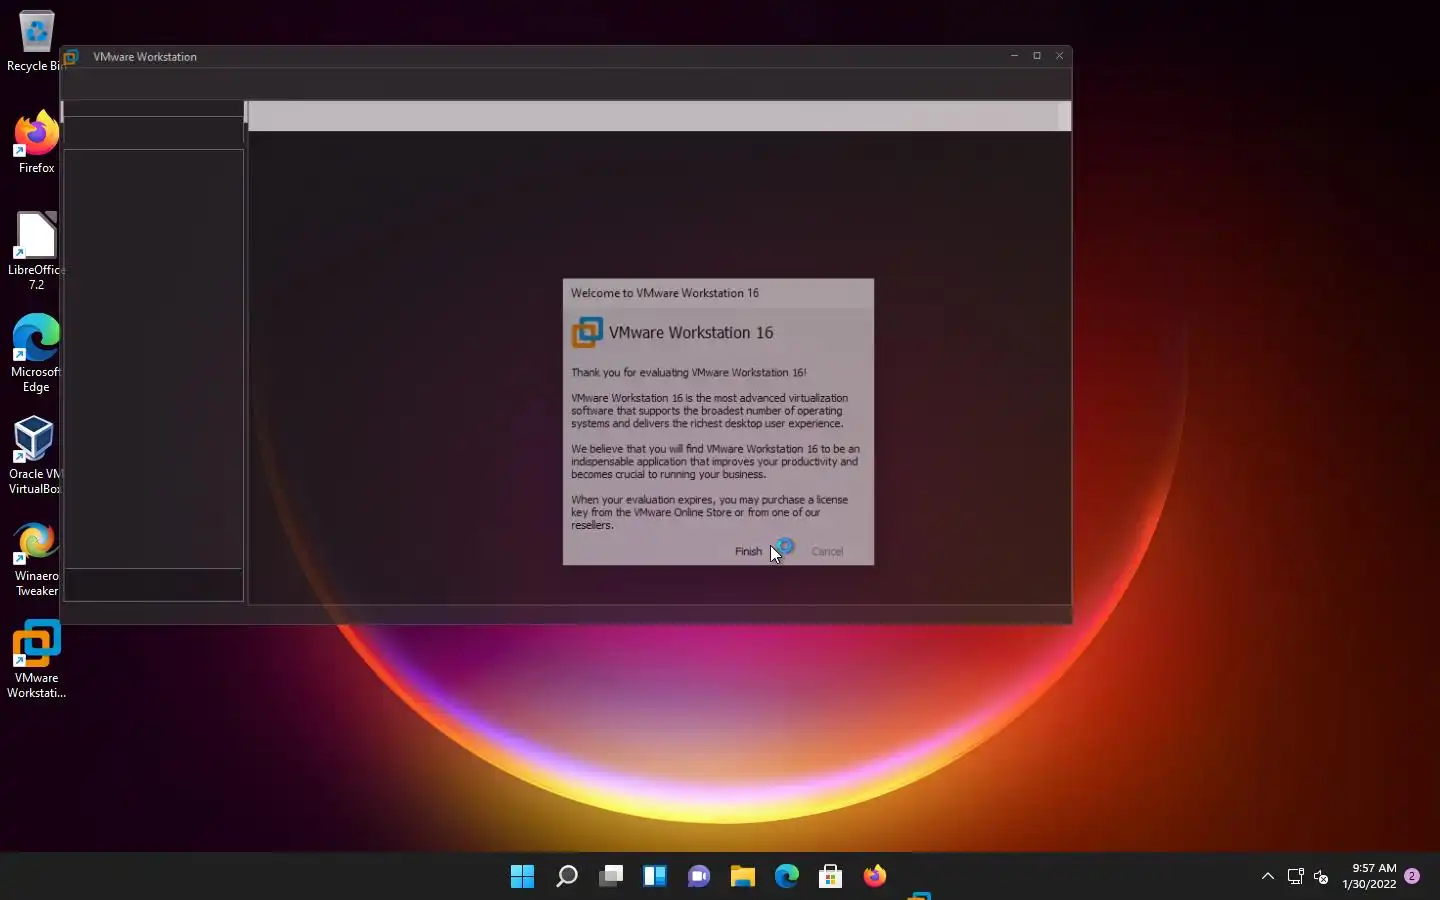Image resolution: width=1440 pixels, height=900 pixels.
Task: Launch Microsoft Edge from the taskbar
Action: coord(786,877)
